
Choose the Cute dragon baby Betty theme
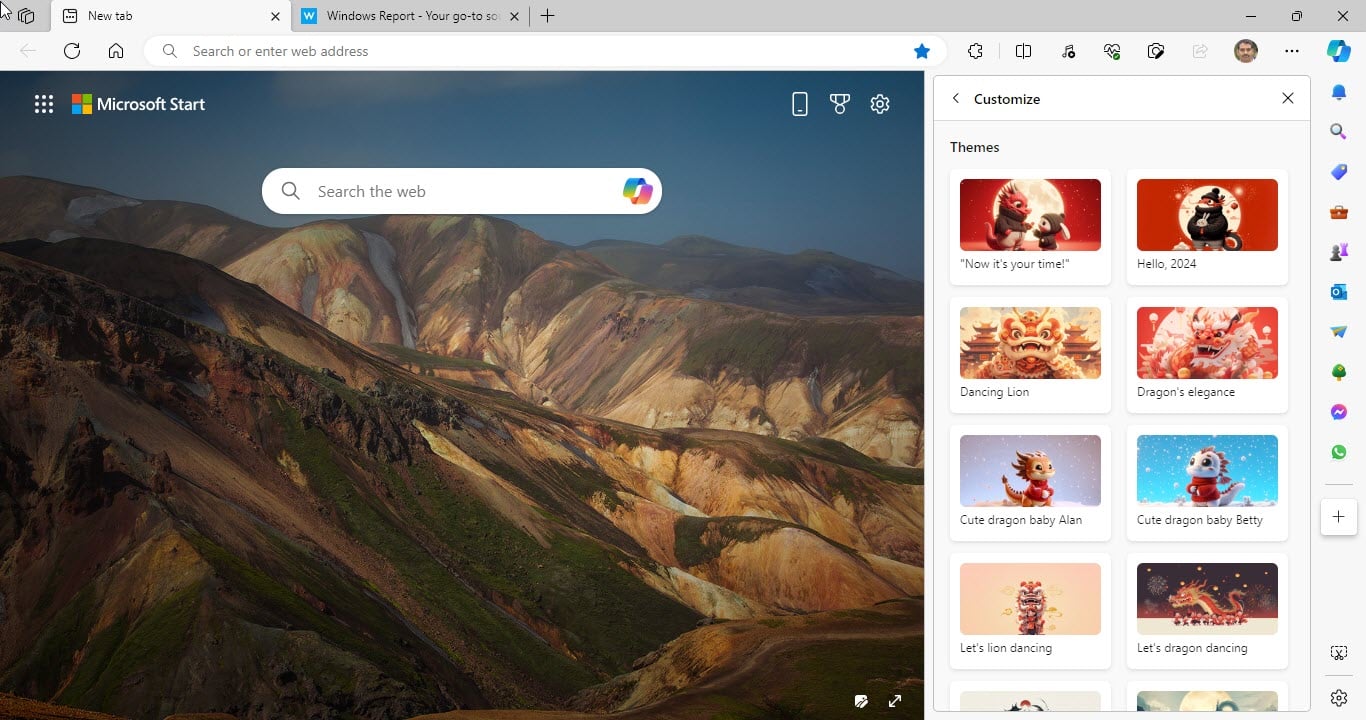(x=1207, y=483)
